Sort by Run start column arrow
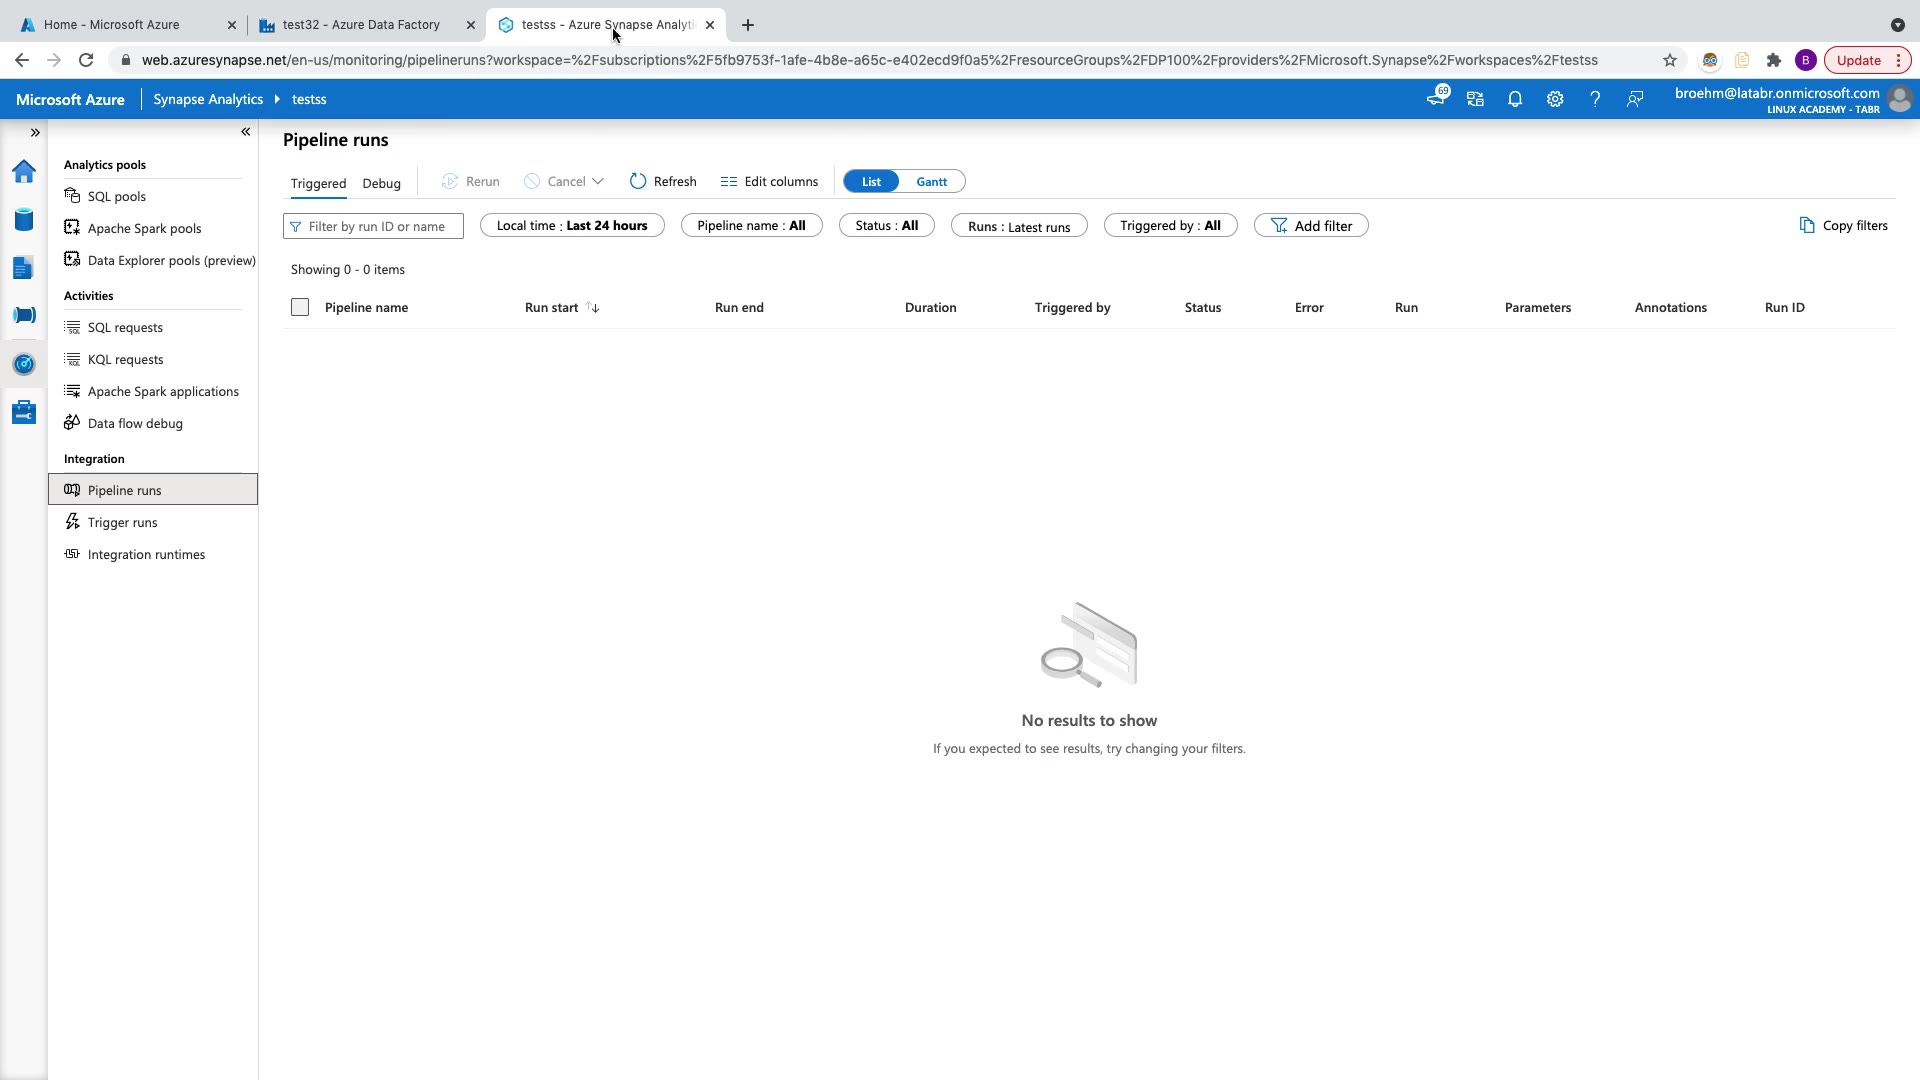The image size is (1920, 1080). point(593,308)
